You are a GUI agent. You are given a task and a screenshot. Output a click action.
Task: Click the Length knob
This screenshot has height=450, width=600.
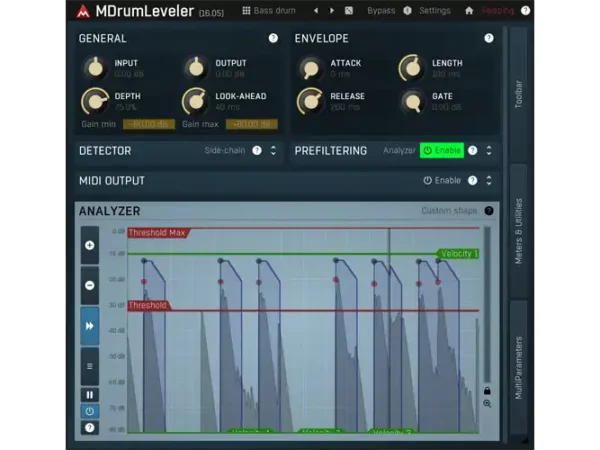412,68
